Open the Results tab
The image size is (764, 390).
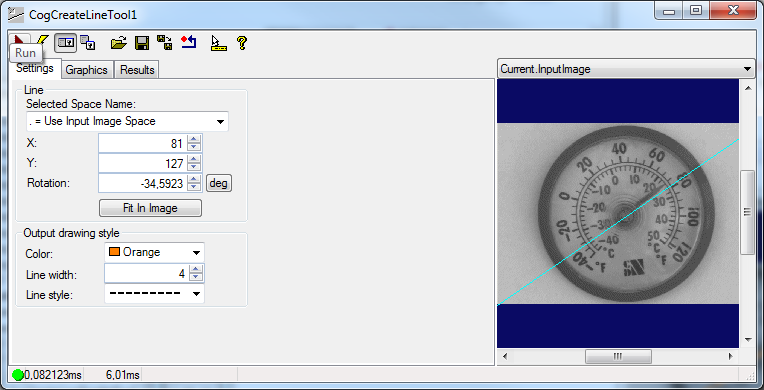(137, 70)
